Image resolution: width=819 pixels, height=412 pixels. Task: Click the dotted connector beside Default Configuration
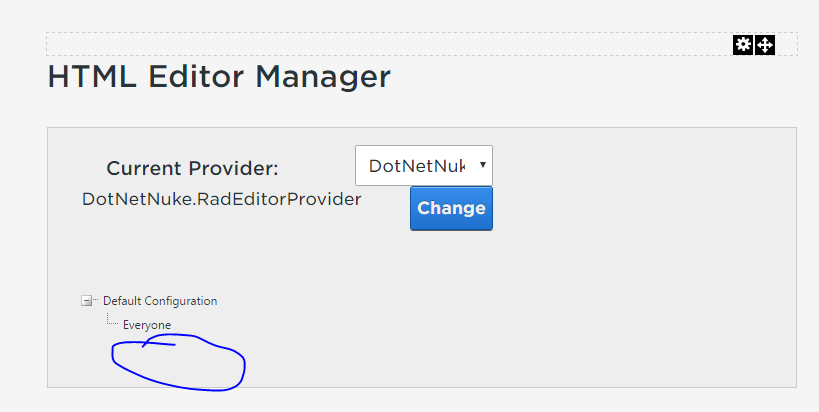point(96,300)
